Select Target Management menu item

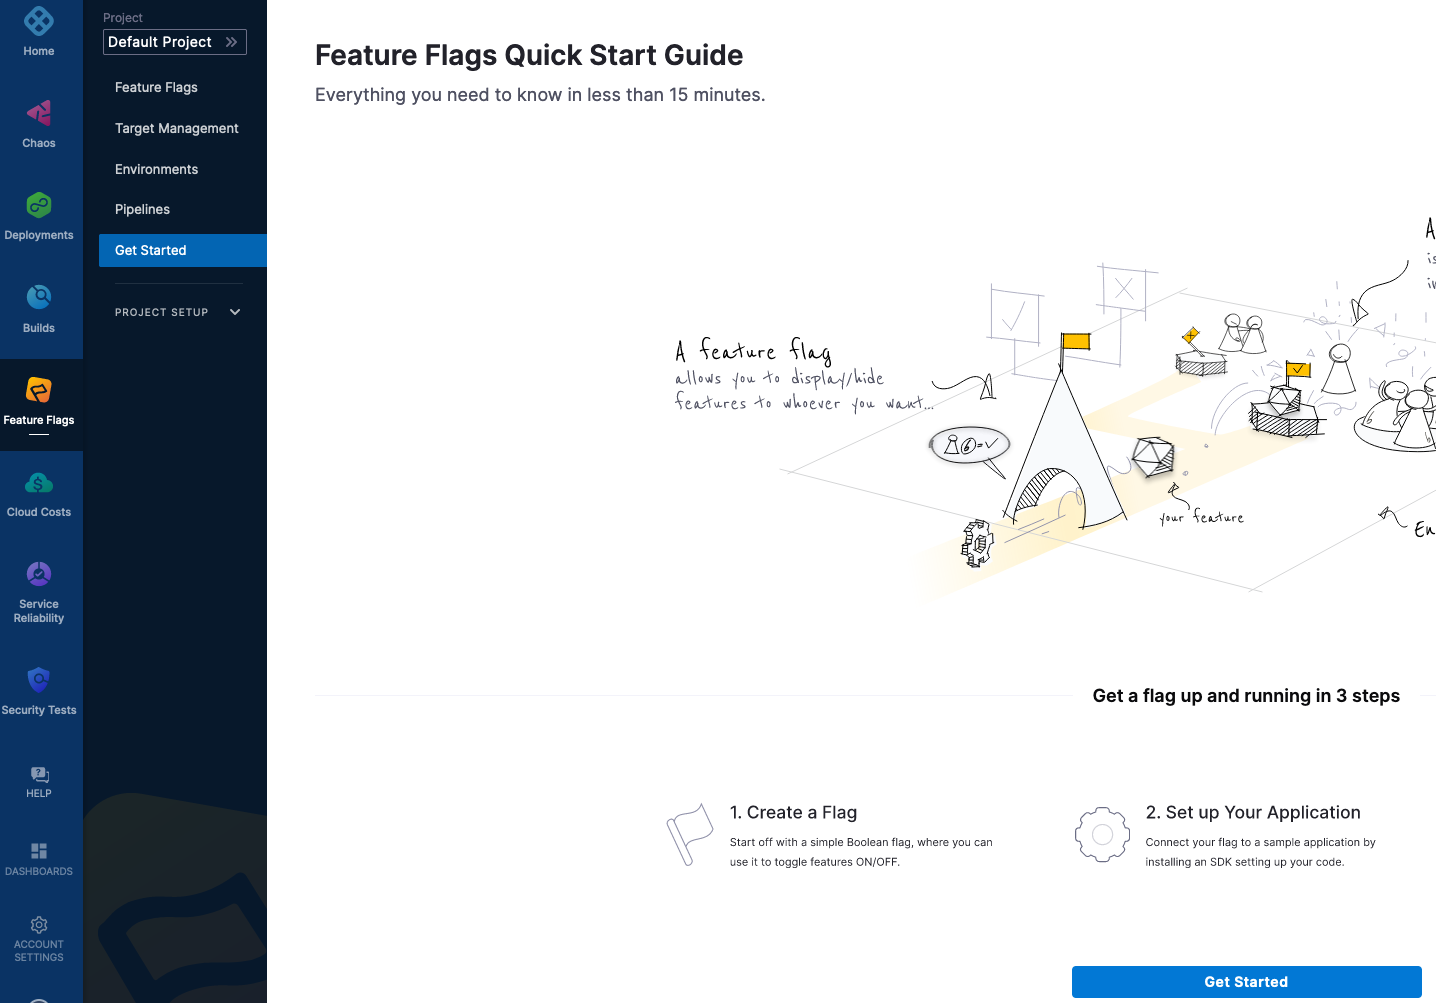[x=177, y=128]
